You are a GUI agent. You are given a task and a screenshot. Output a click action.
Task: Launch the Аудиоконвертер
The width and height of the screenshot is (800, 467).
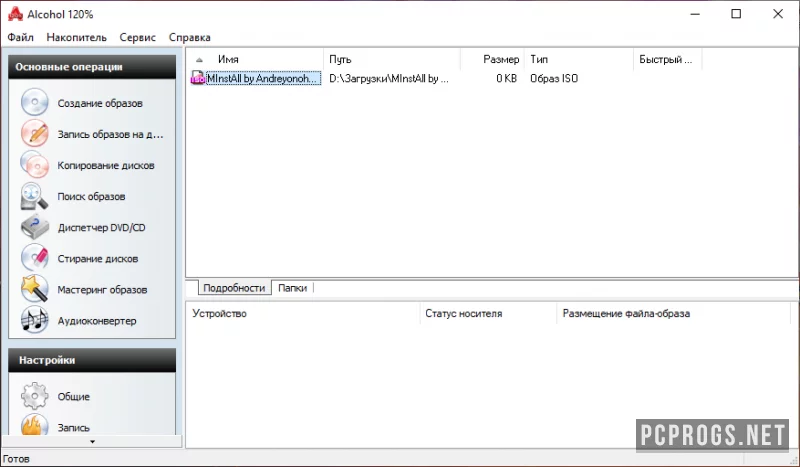[x=97, y=321]
